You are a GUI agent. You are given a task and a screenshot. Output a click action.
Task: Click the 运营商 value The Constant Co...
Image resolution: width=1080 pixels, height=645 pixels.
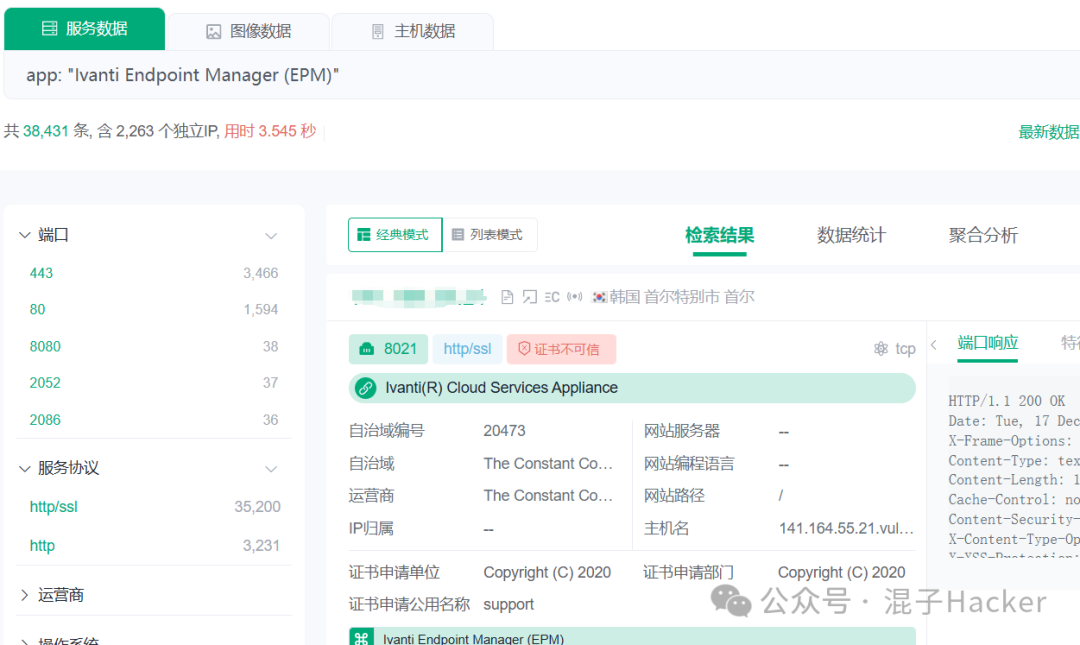[548, 495]
